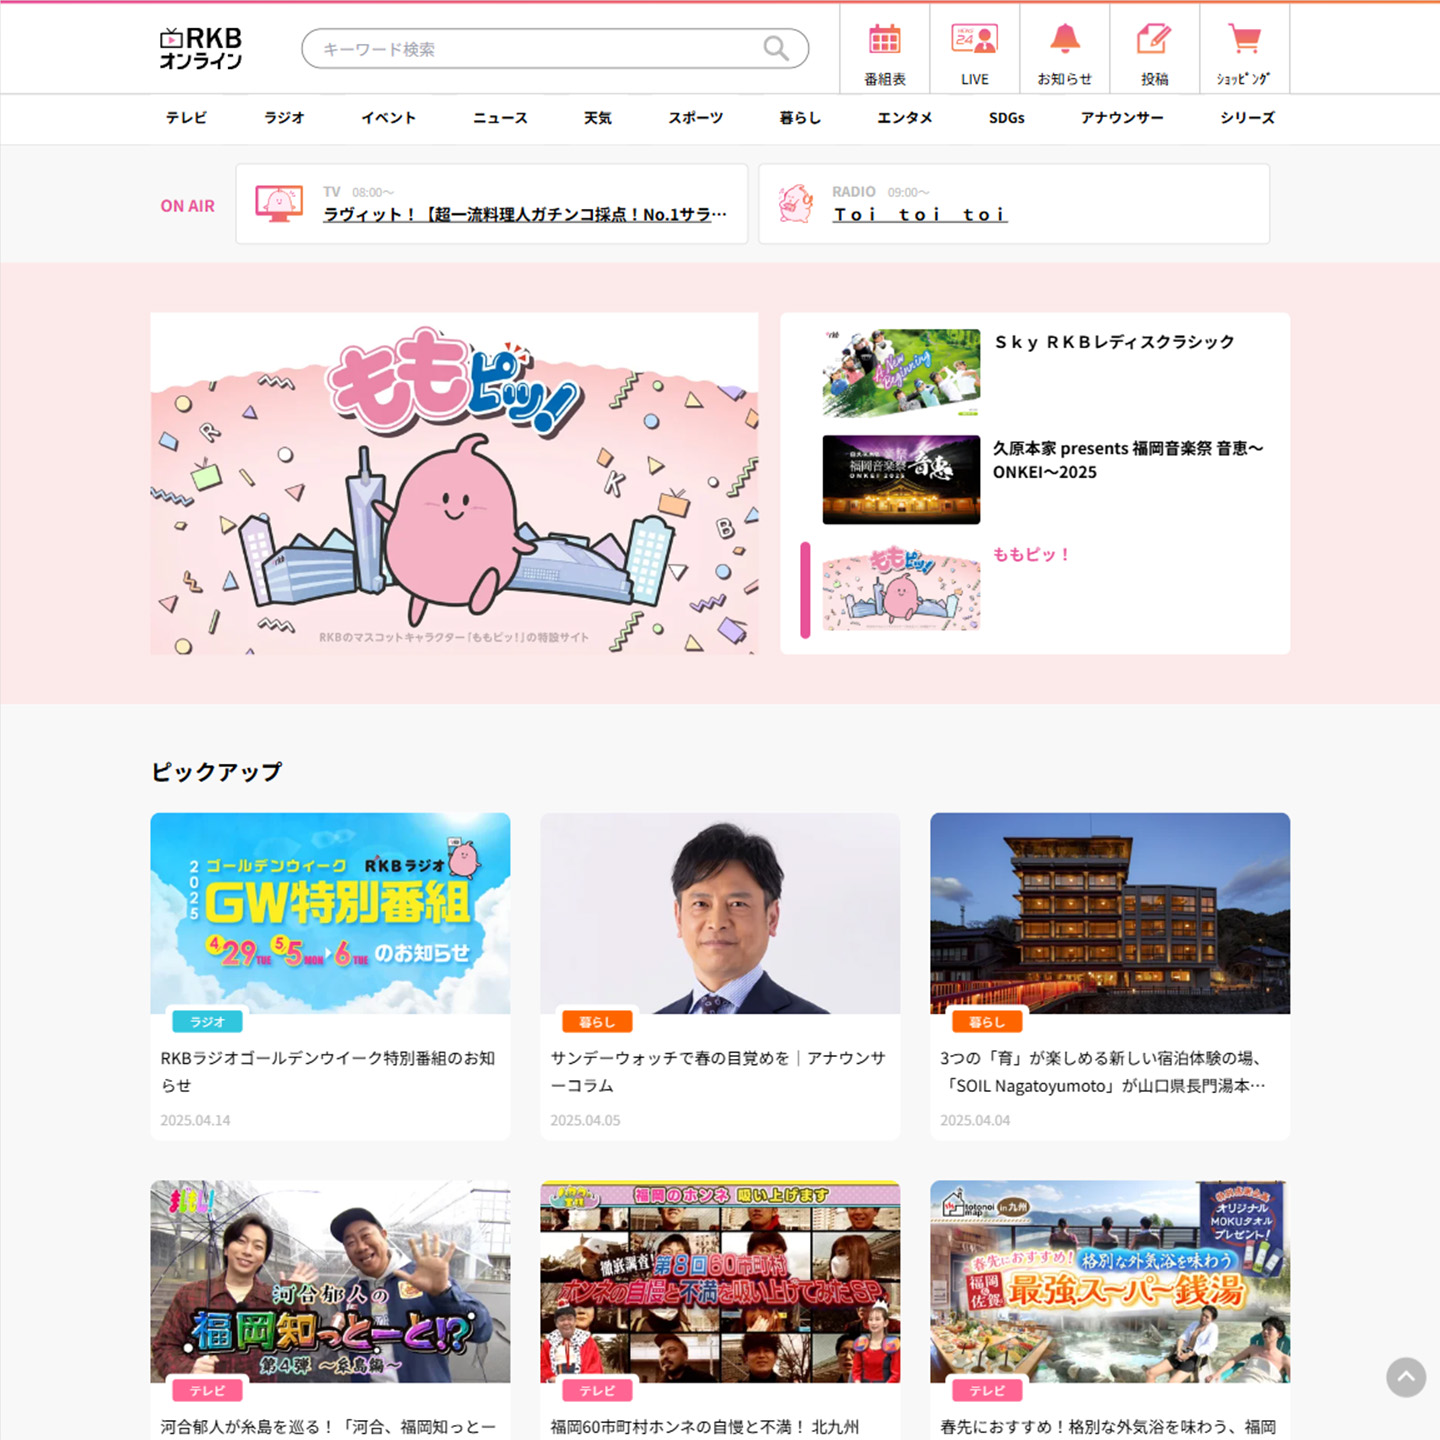Screen dimensions: 1440x1440
Task: Click the Sky RKBレディスクラシック golf thumbnail
Action: click(x=901, y=373)
